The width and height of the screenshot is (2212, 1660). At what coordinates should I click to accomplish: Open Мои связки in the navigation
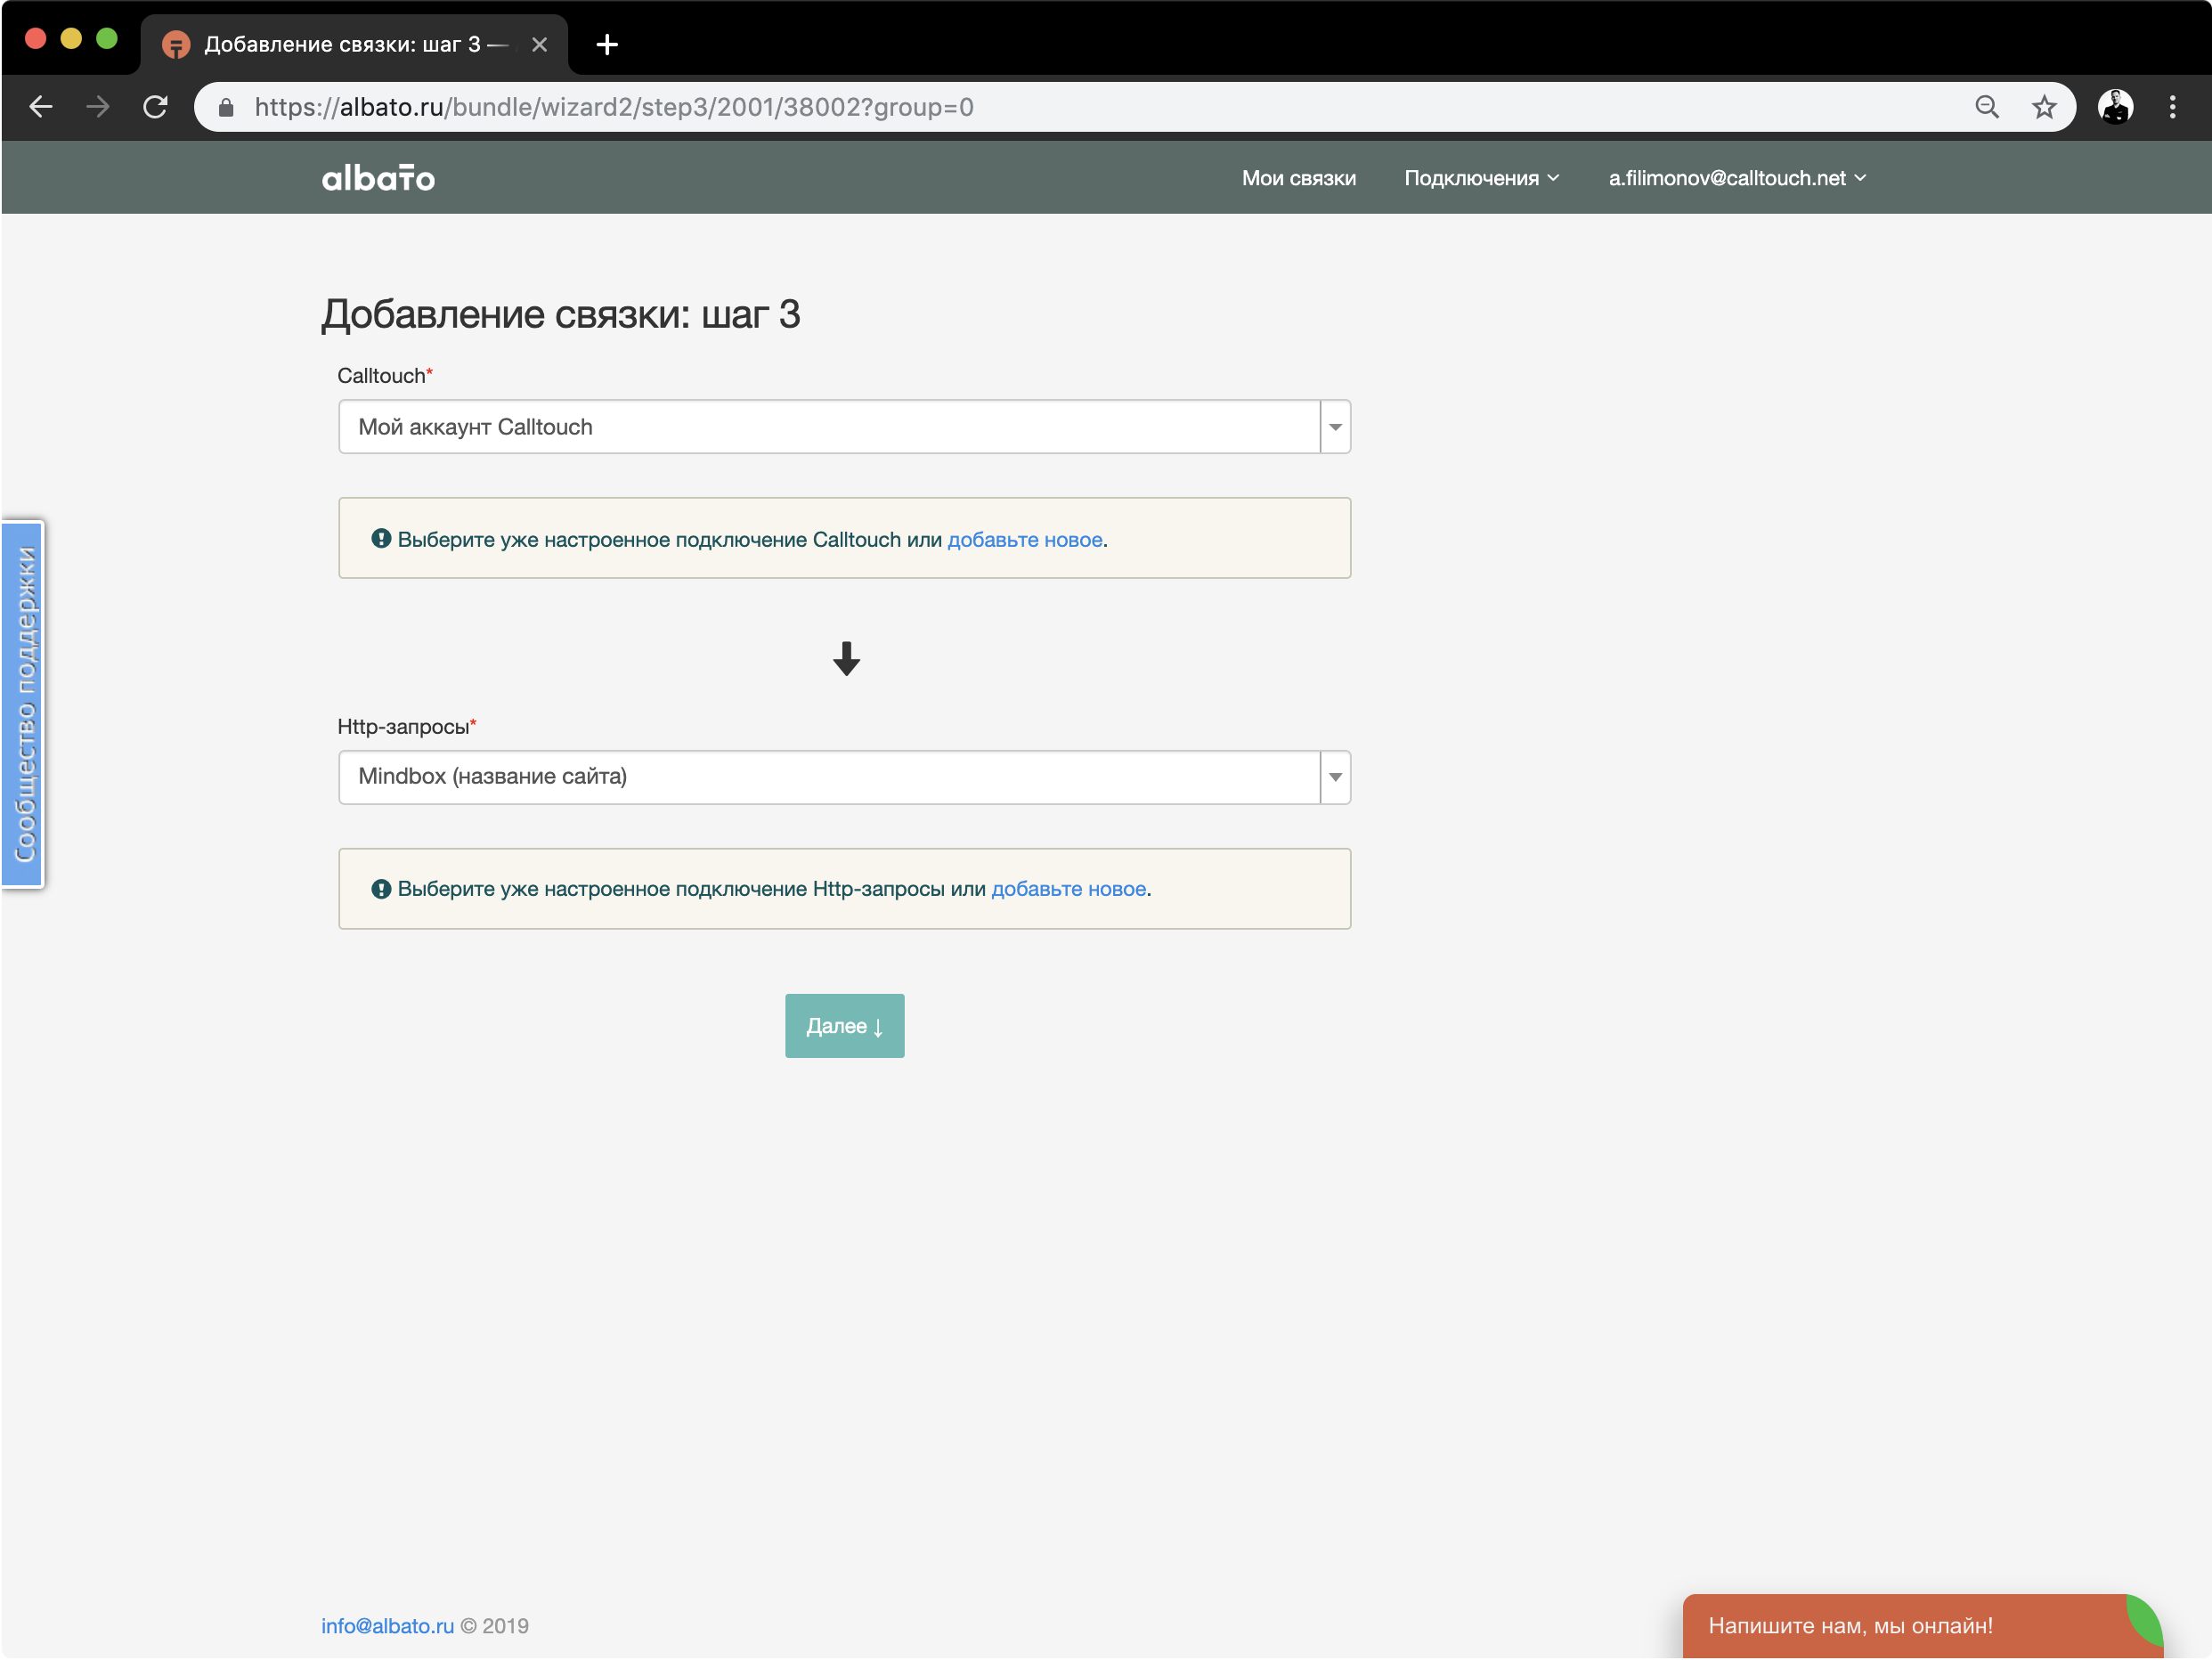[1298, 178]
